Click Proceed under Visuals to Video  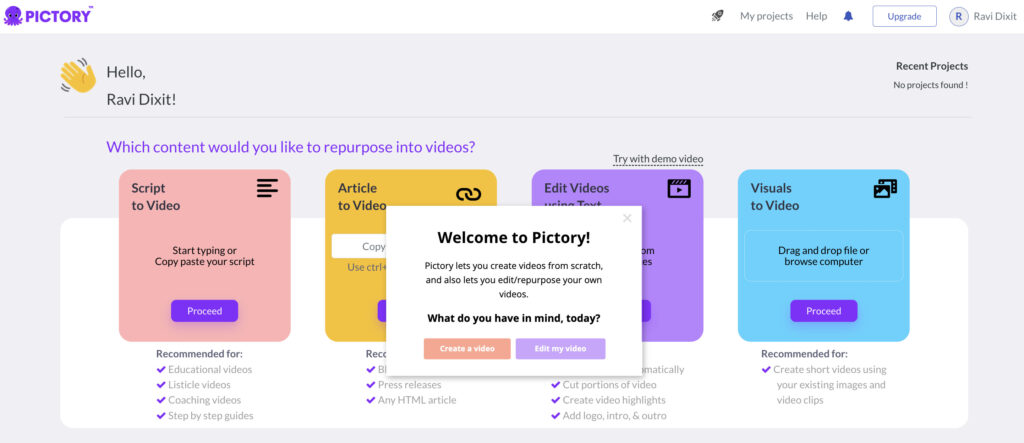click(824, 311)
